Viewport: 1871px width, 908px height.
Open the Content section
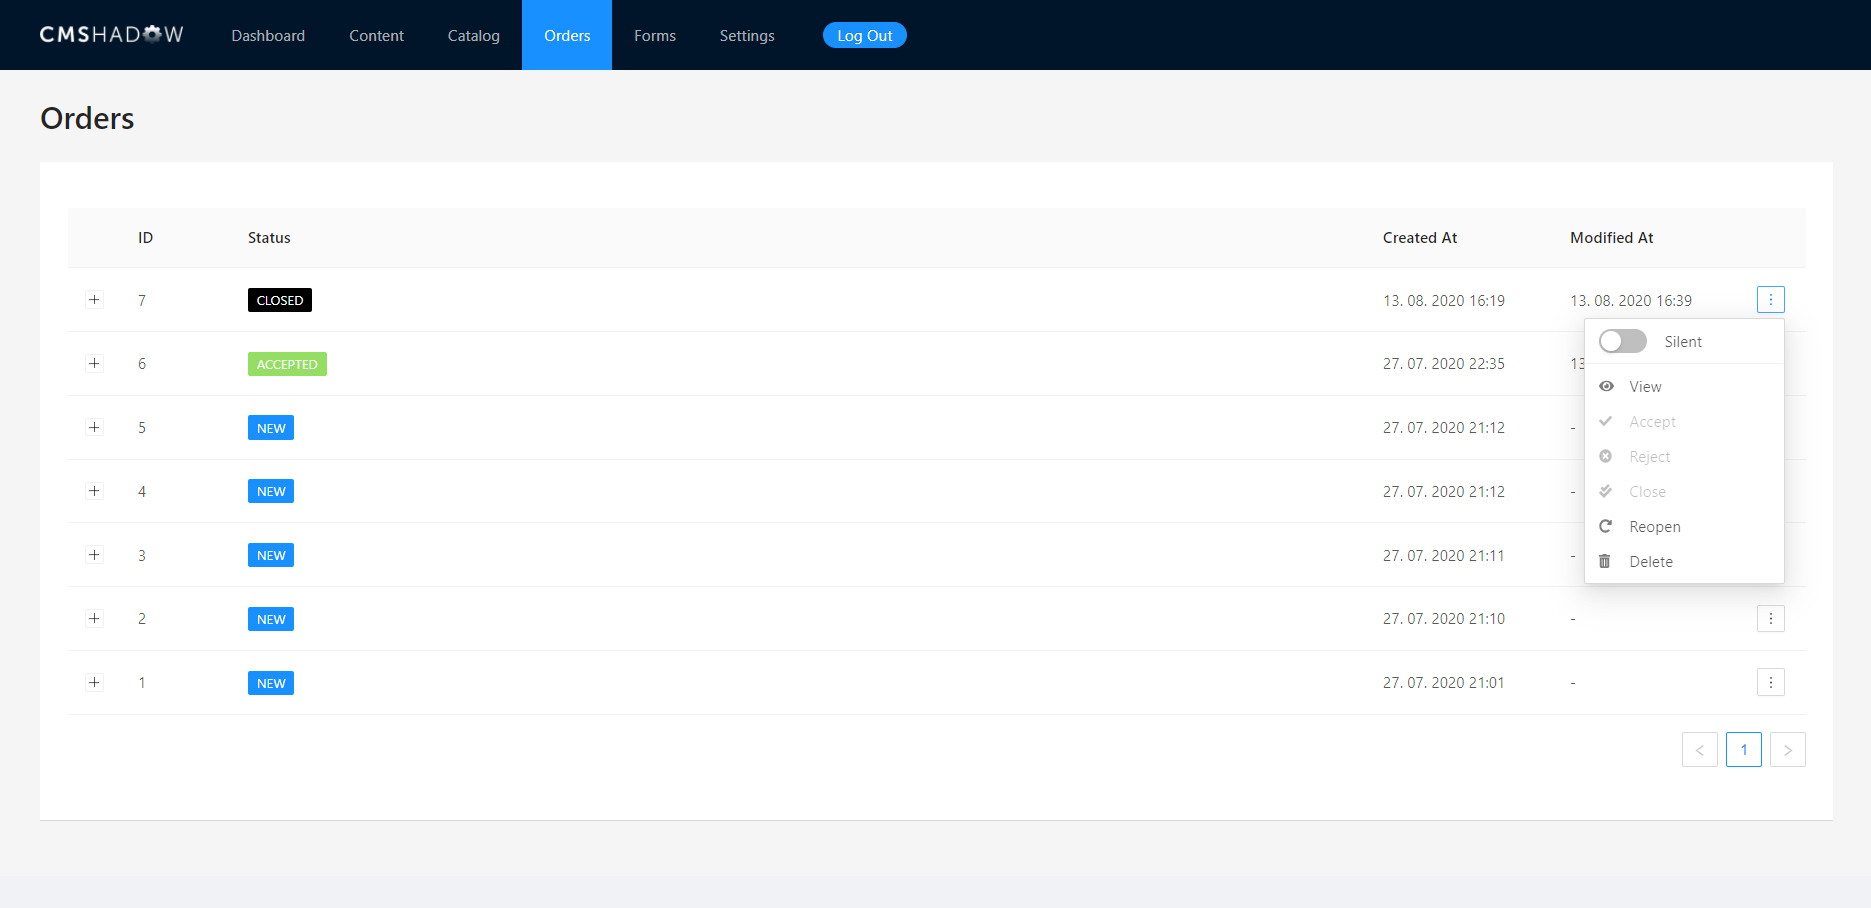point(376,35)
